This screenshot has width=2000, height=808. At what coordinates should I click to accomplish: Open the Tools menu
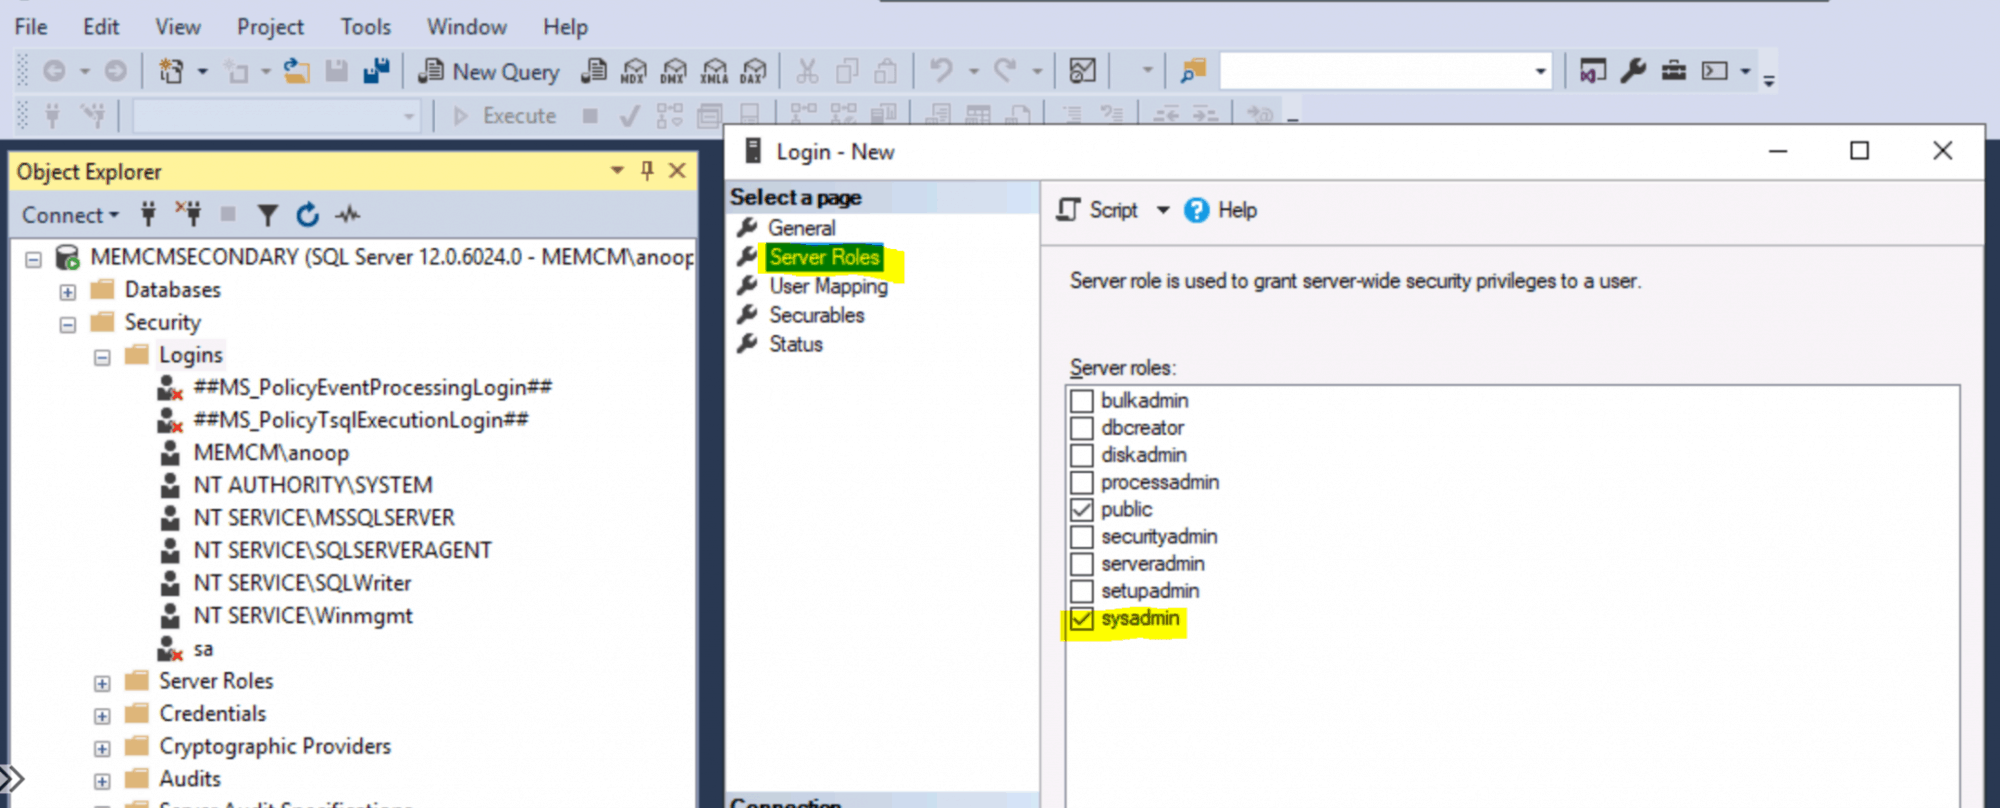click(x=365, y=27)
